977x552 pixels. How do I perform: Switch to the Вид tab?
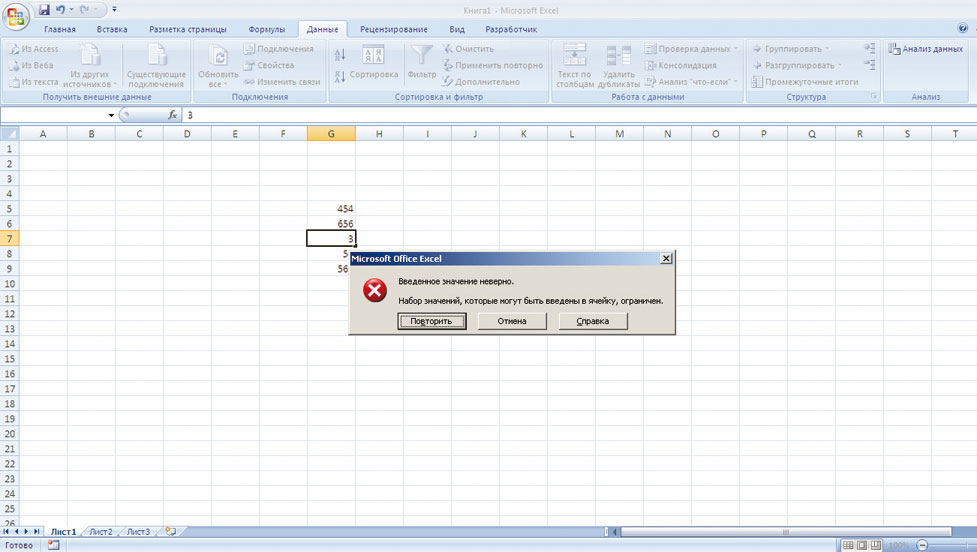tap(457, 29)
